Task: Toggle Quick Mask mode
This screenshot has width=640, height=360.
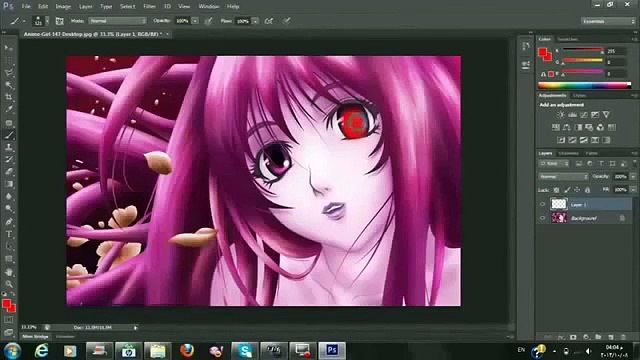Action: (9, 320)
